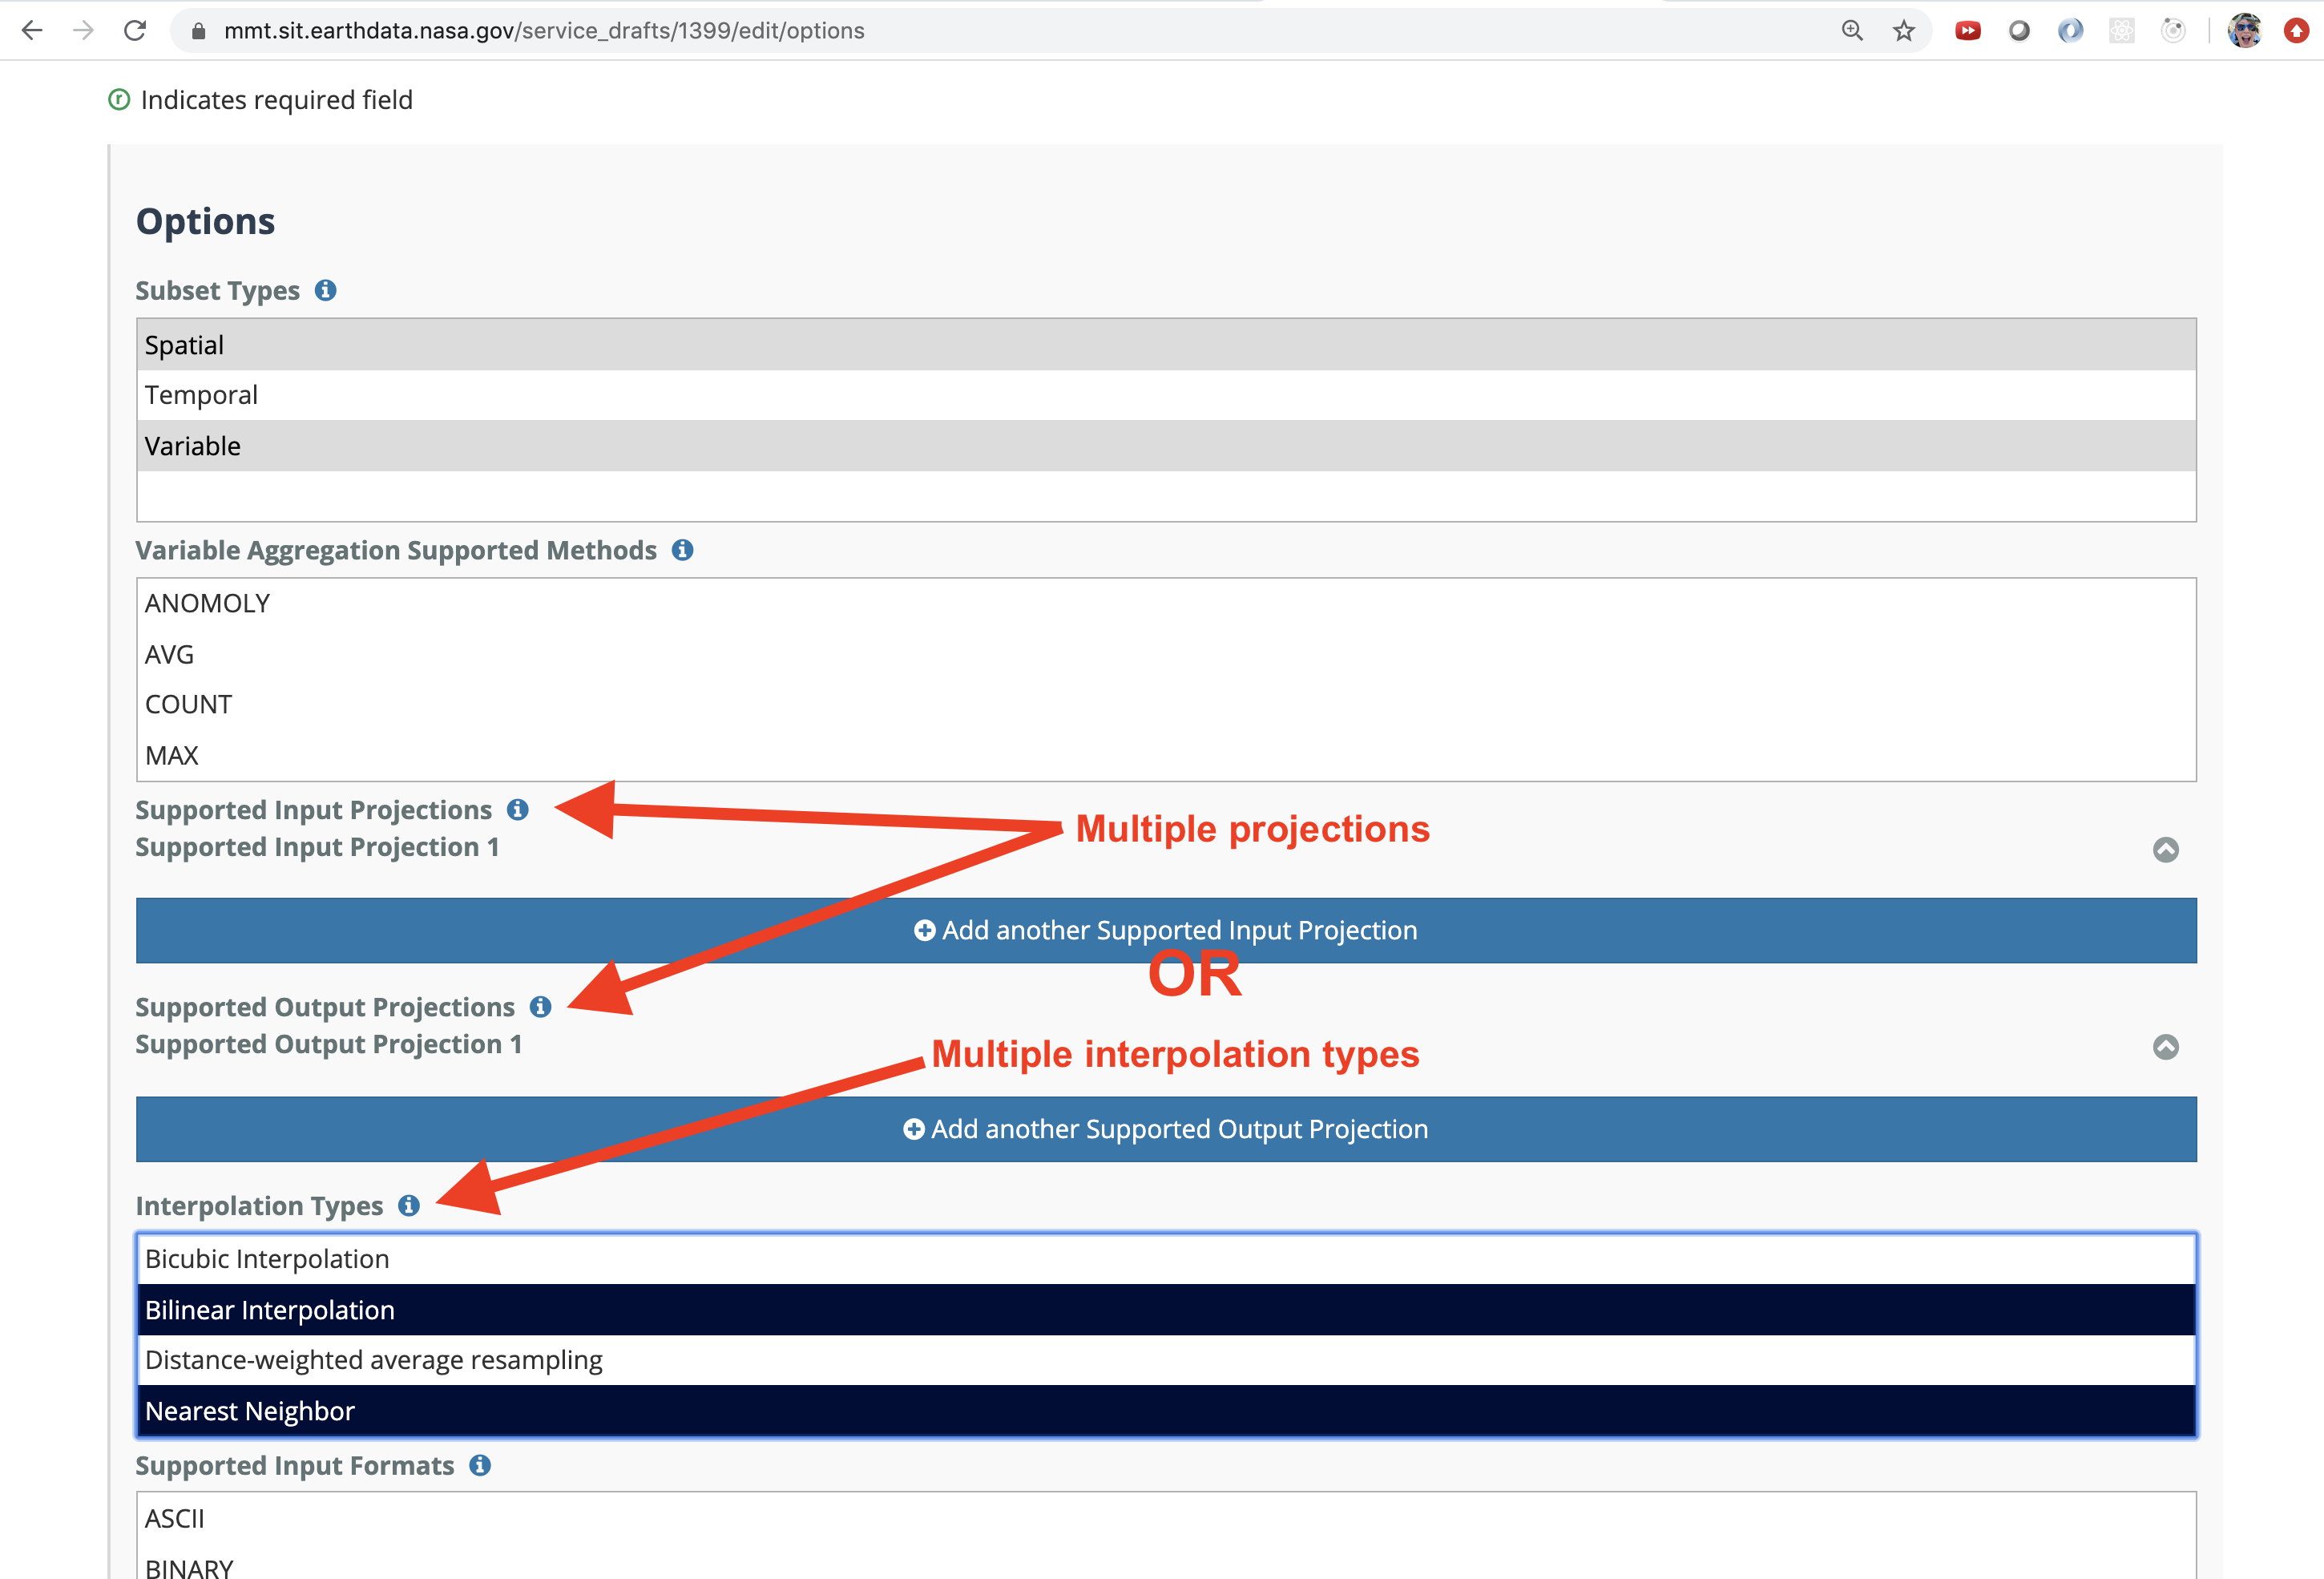Screen dimensions: 2324x1579
Task: Show info for Interpolation Types
Action: pyautogui.click(x=408, y=1206)
